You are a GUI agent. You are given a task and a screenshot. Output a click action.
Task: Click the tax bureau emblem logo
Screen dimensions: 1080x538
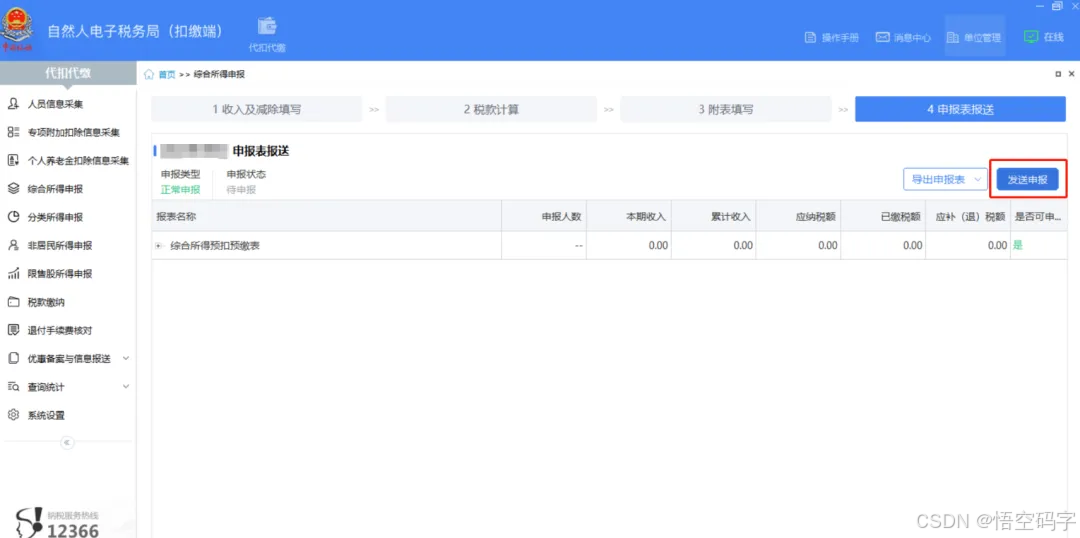pyautogui.click(x=17, y=30)
